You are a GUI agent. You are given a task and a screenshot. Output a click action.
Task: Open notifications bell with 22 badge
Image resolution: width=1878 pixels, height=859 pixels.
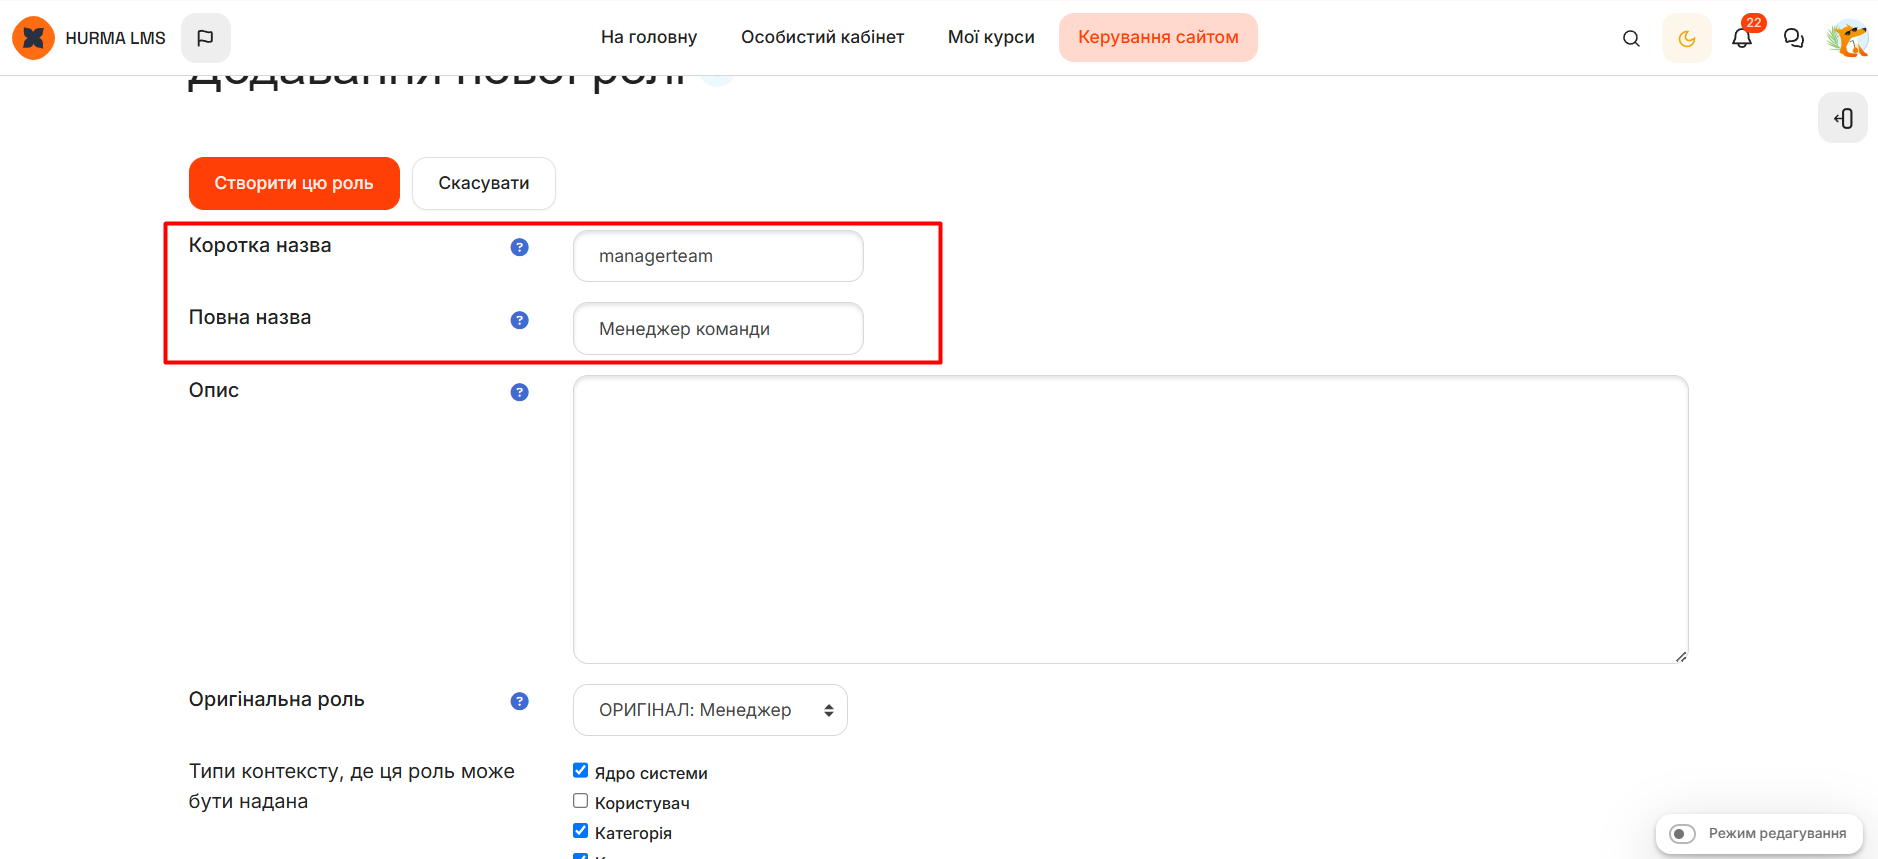coord(1742,38)
